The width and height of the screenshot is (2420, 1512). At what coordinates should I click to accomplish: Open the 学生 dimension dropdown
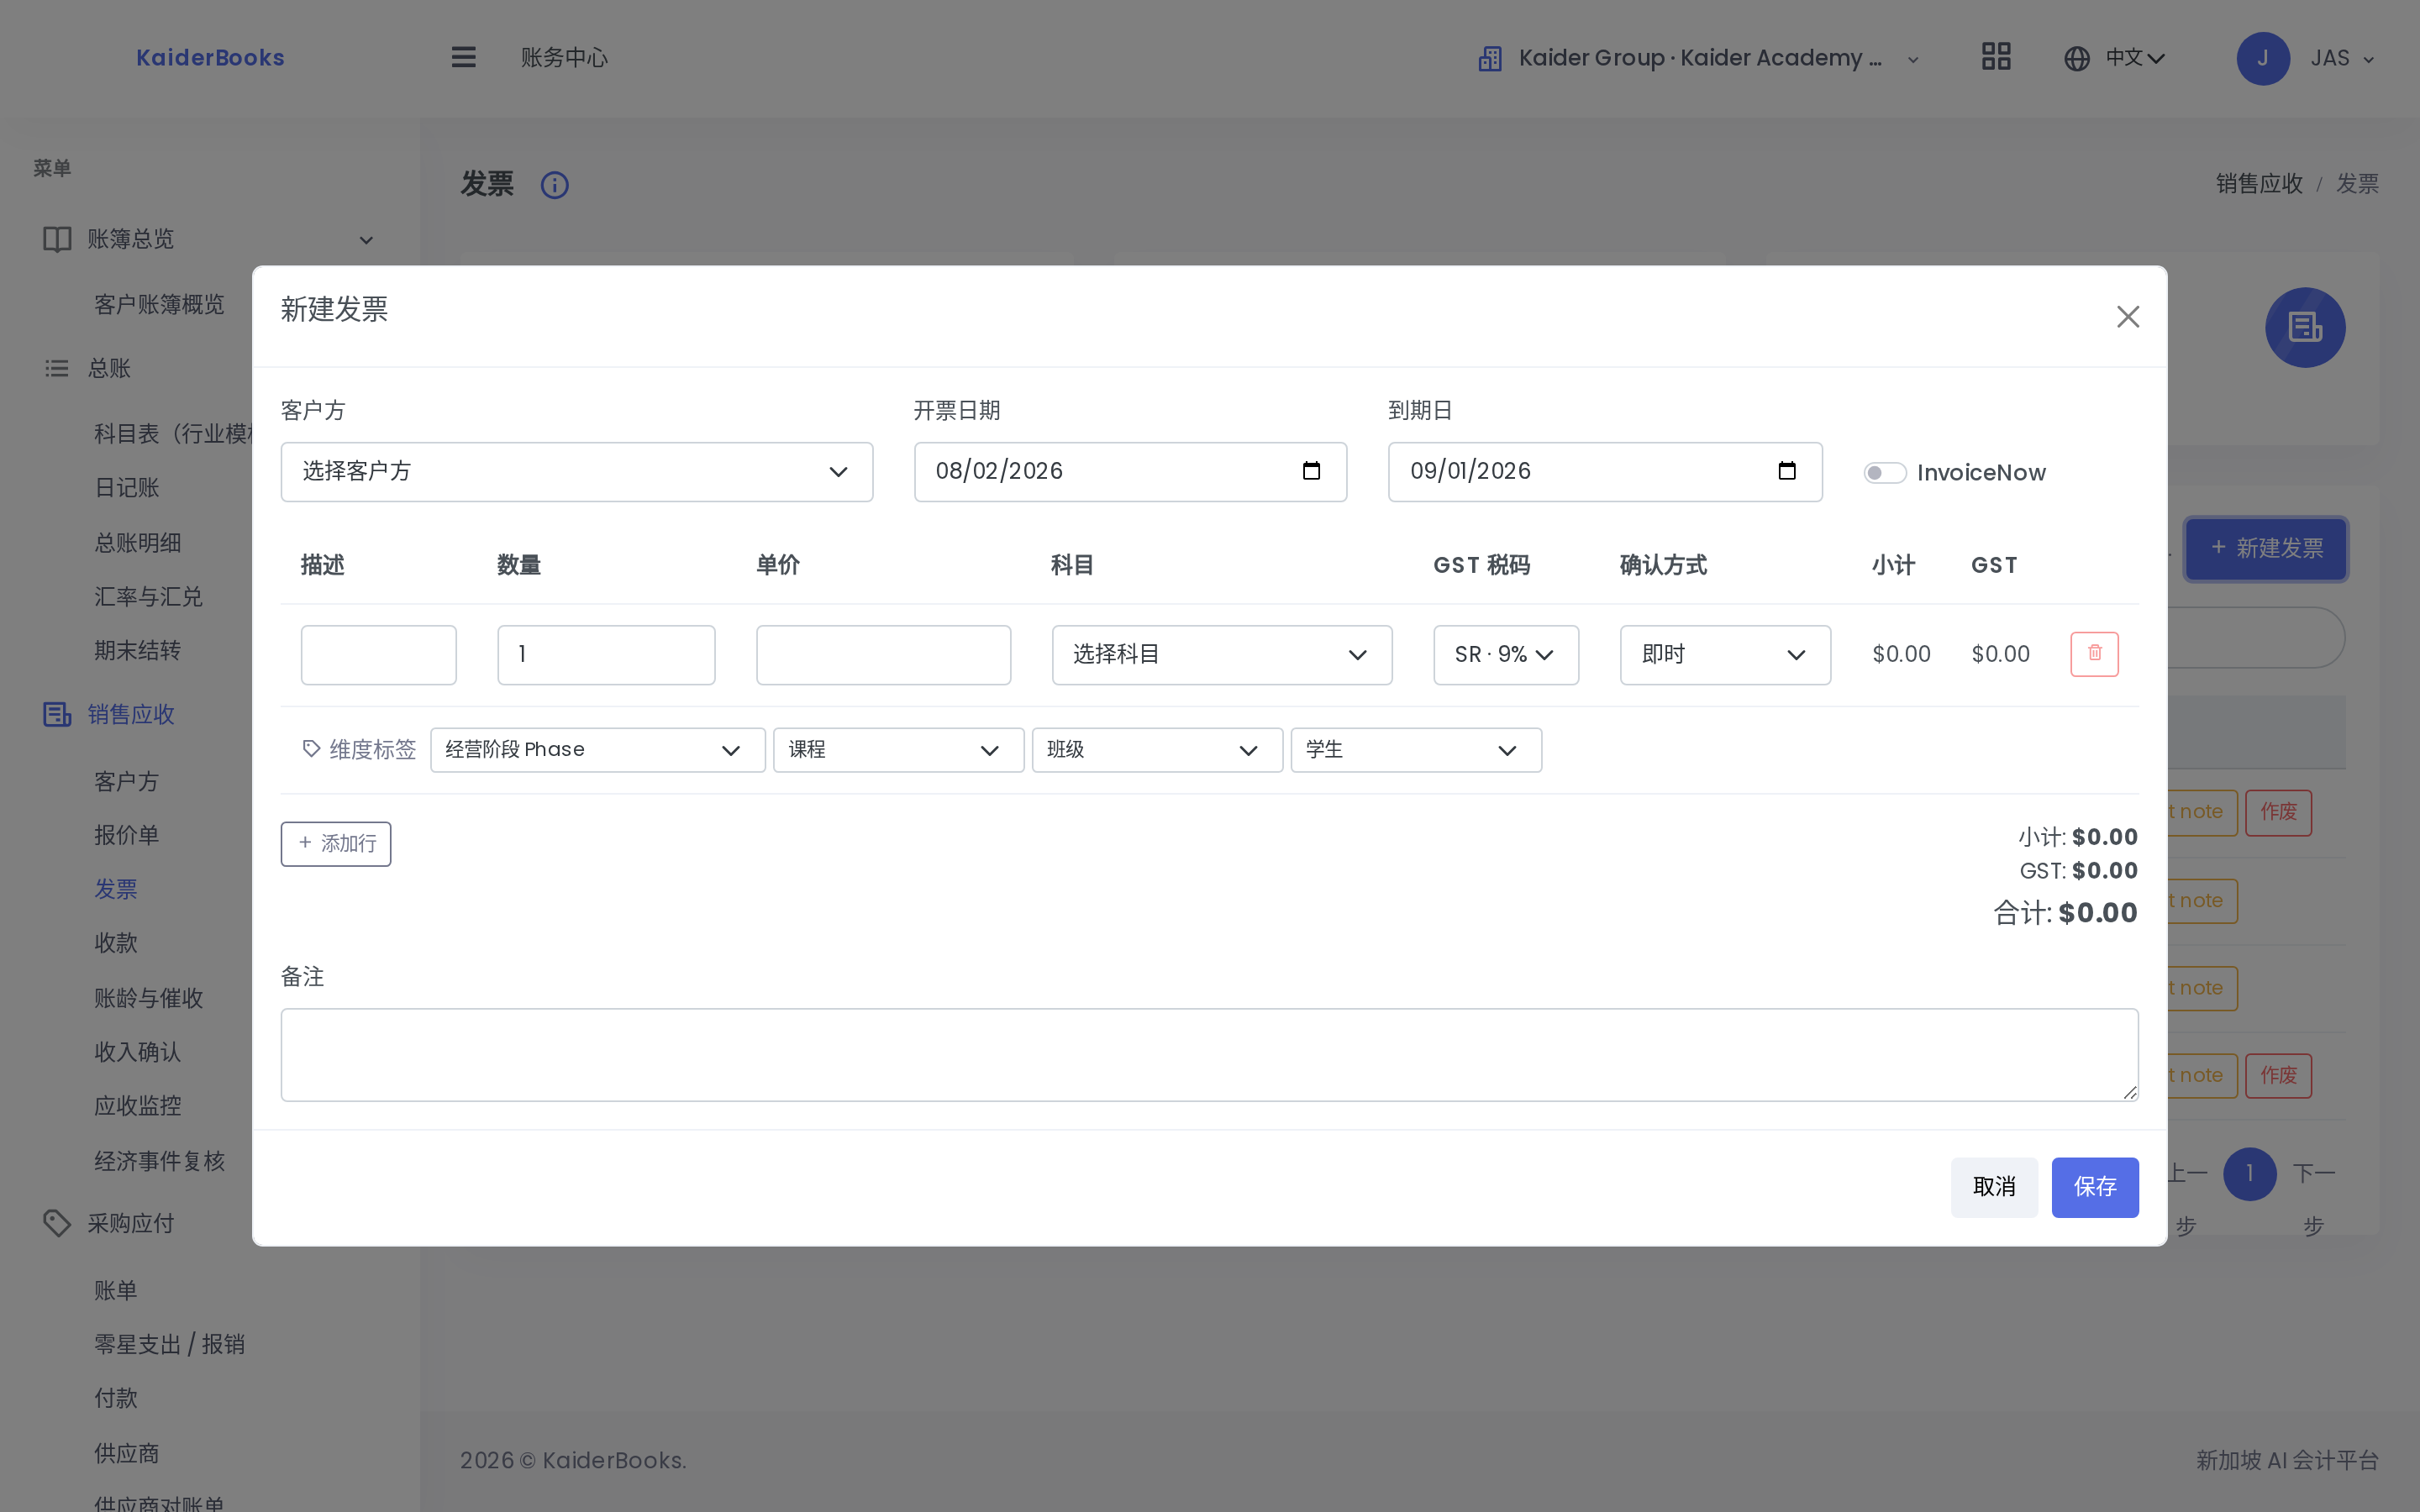point(1416,750)
